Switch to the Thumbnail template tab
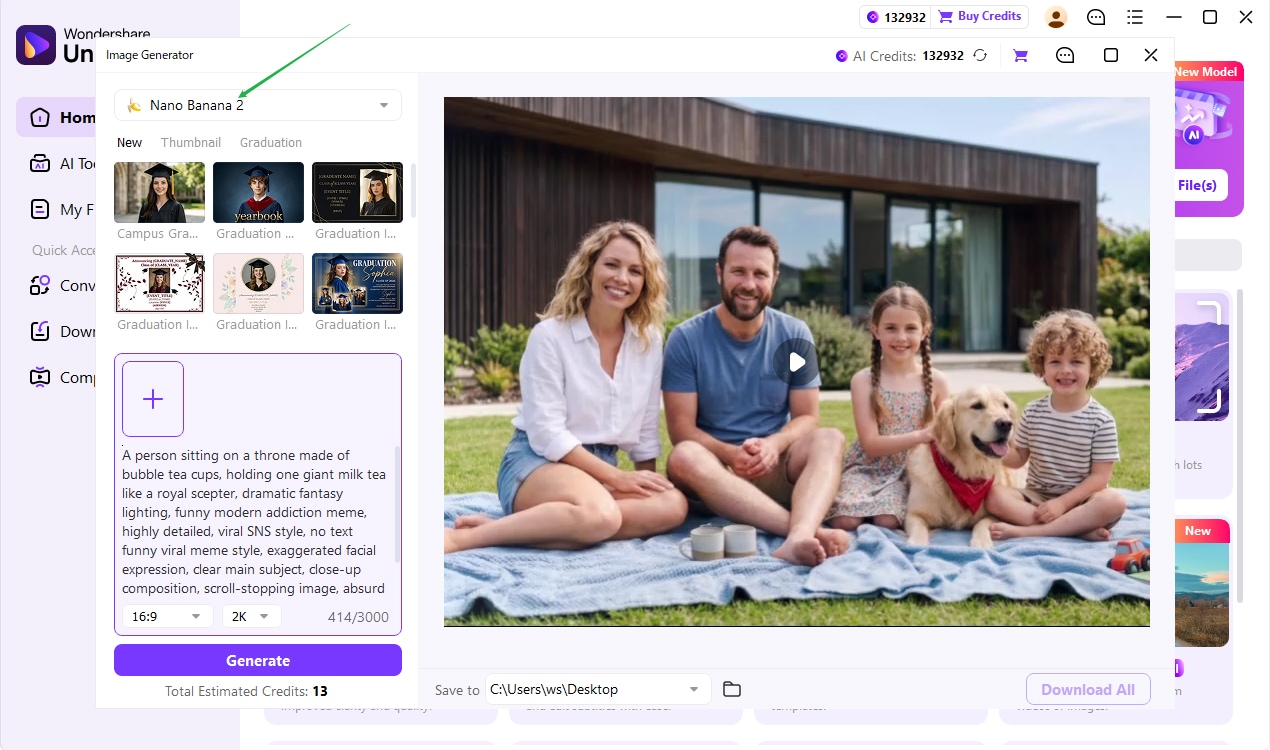The width and height of the screenshot is (1270, 750). (191, 142)
